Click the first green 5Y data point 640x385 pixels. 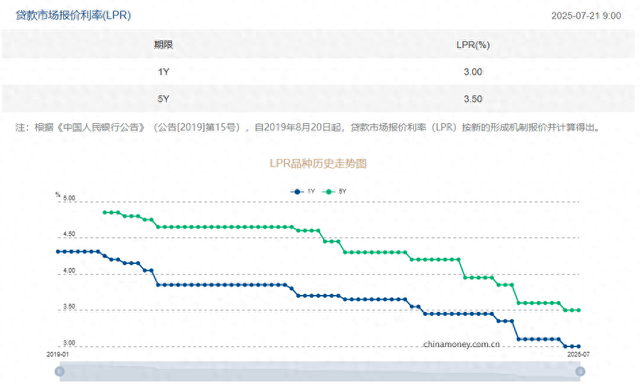coord(104,212)
